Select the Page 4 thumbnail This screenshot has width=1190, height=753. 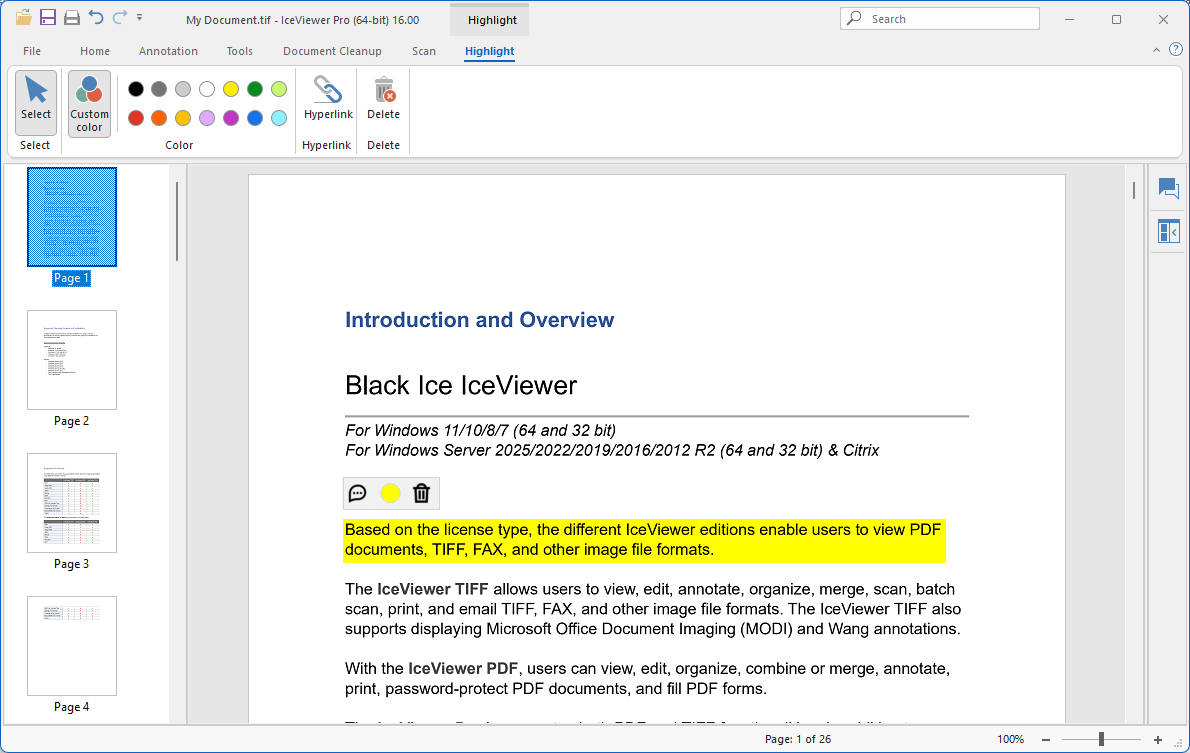(x=72, y=646)
